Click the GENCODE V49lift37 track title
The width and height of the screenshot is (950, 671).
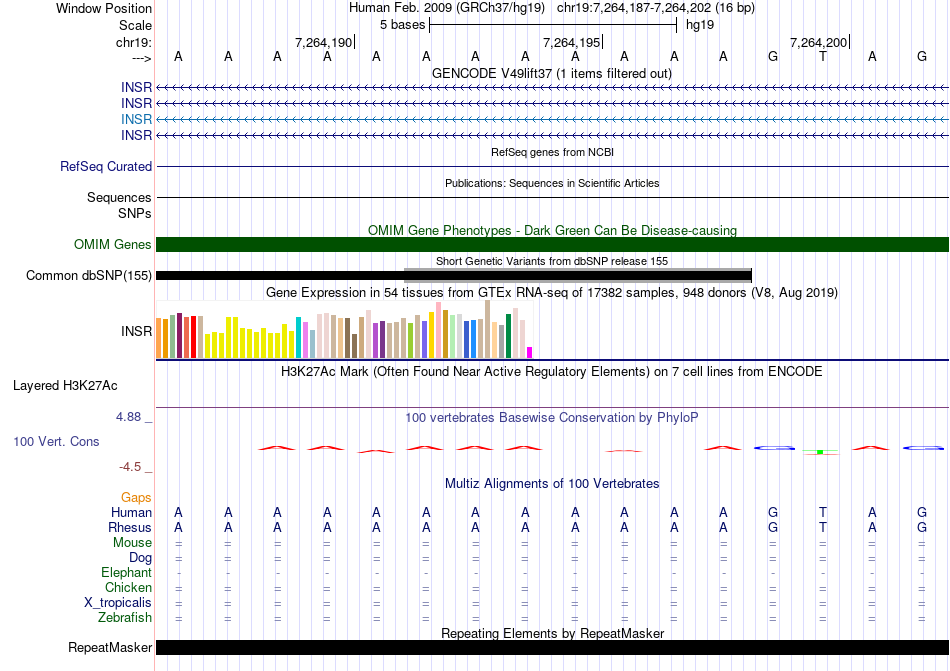[x=552, y=74]
